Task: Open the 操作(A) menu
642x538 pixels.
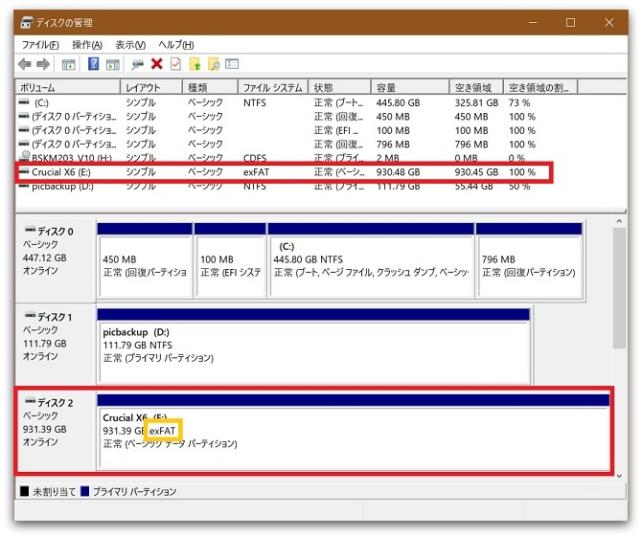Action: point(87,45)
